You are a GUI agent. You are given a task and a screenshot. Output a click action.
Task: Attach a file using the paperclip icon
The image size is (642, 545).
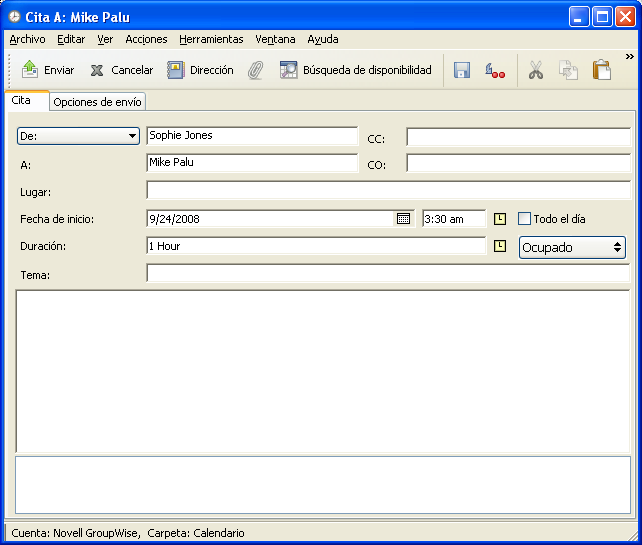point(256,70)
